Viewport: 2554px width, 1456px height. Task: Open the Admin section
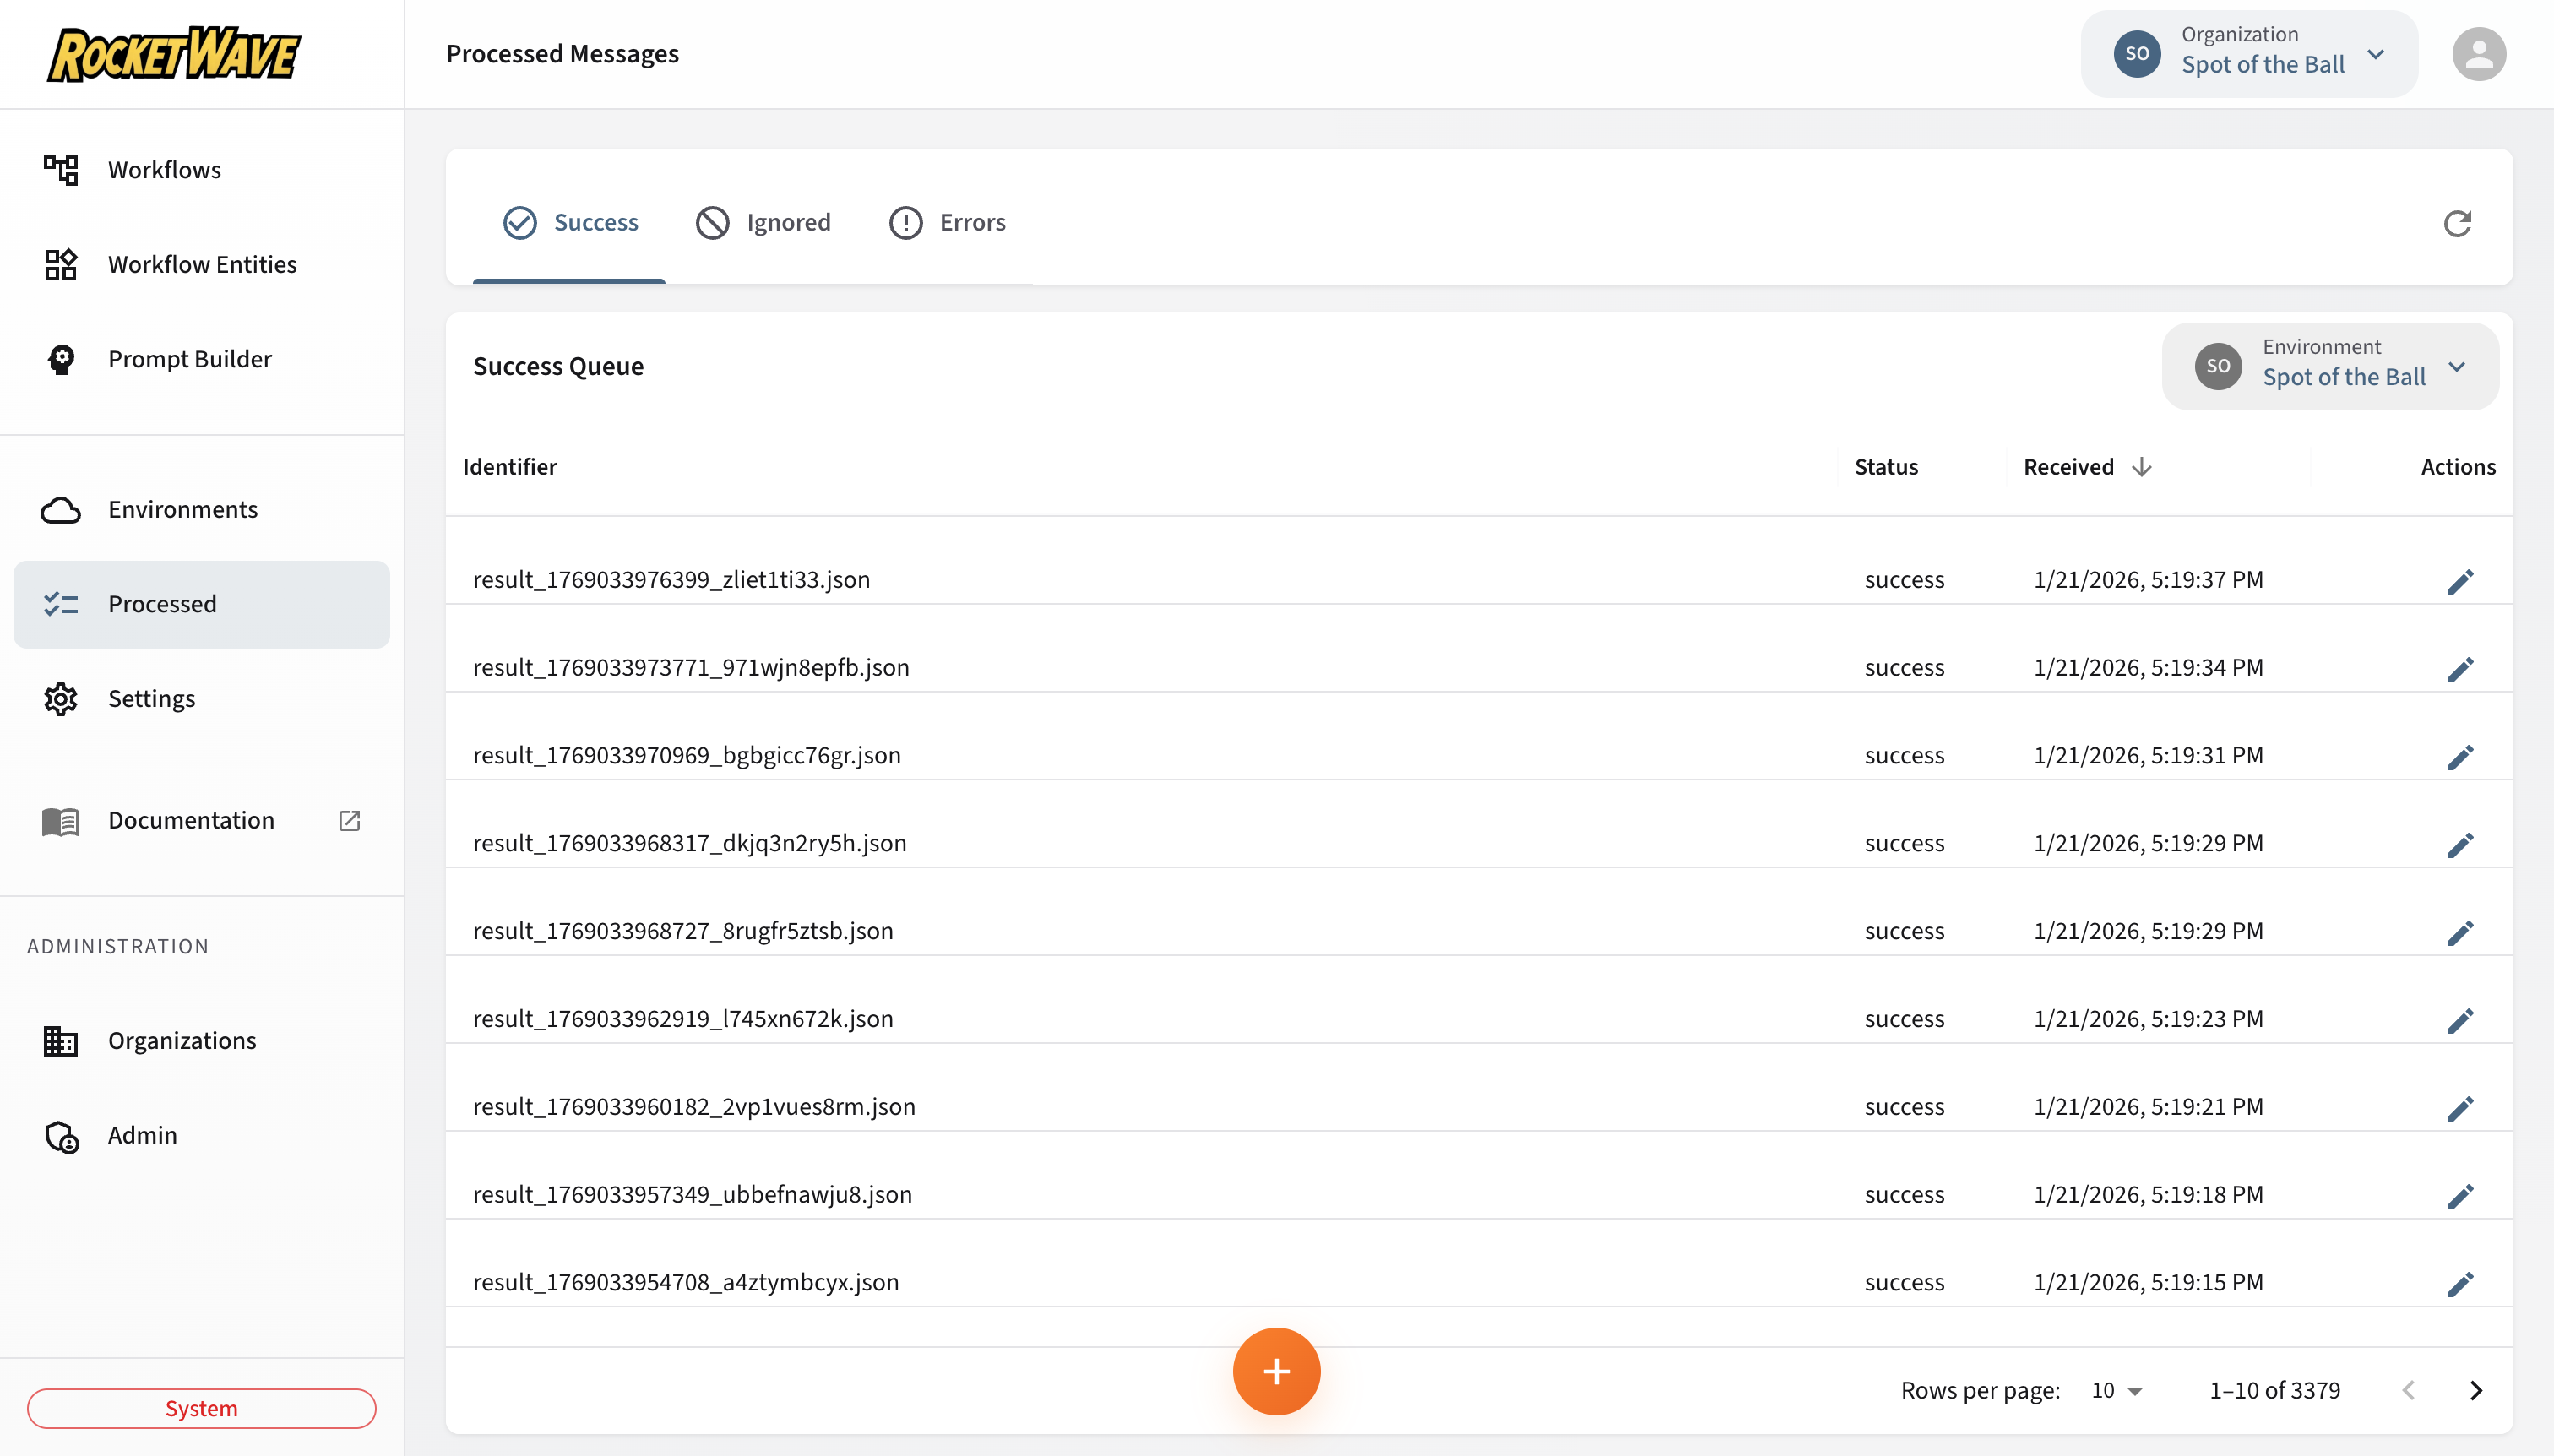(141, 1135)
